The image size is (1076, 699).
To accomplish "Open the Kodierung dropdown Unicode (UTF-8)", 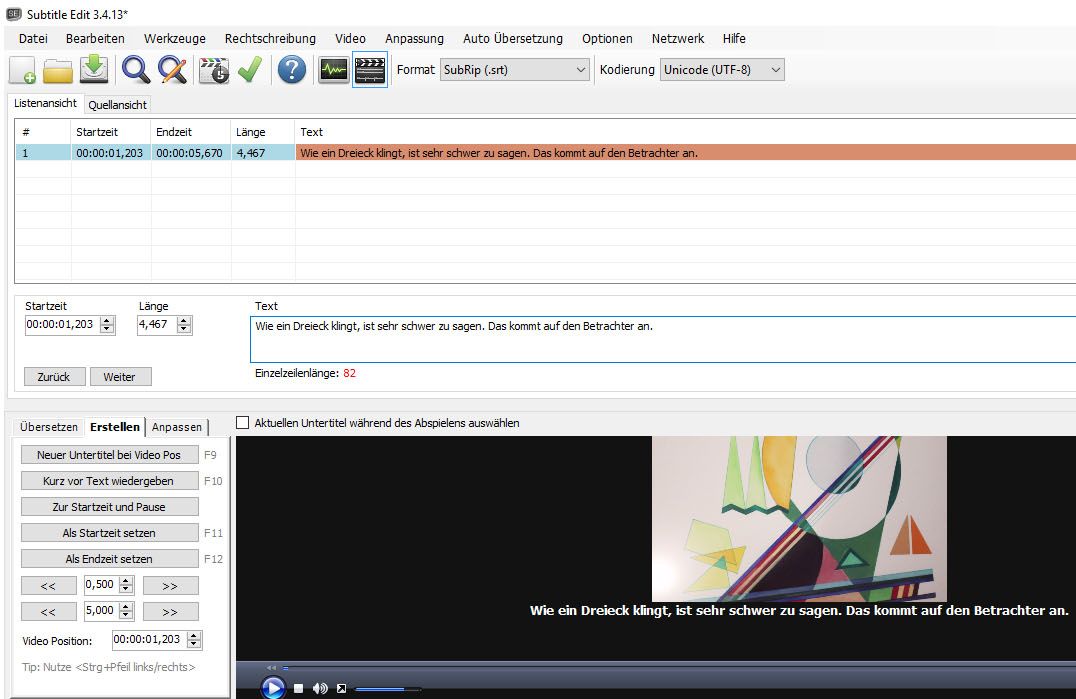I will click(722, 70).
